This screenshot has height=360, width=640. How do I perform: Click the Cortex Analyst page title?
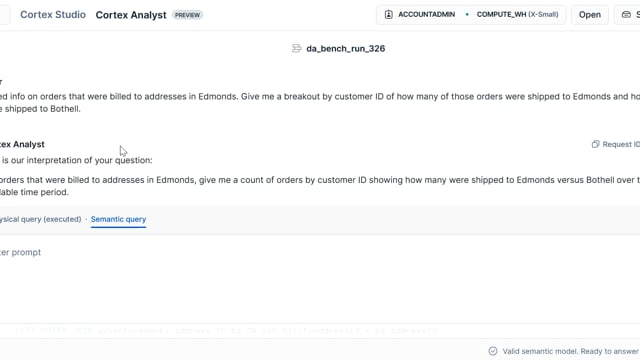tap(131, 15)
